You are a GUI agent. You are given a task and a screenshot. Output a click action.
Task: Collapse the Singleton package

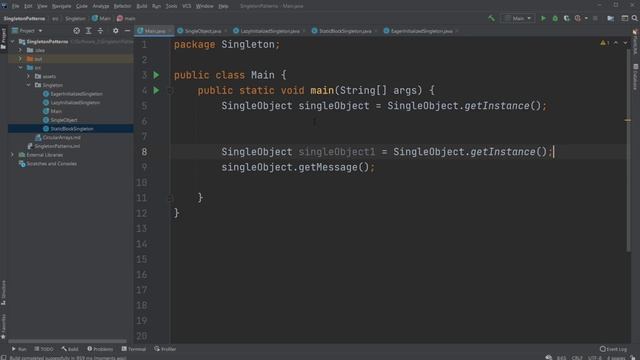(28, 85)
